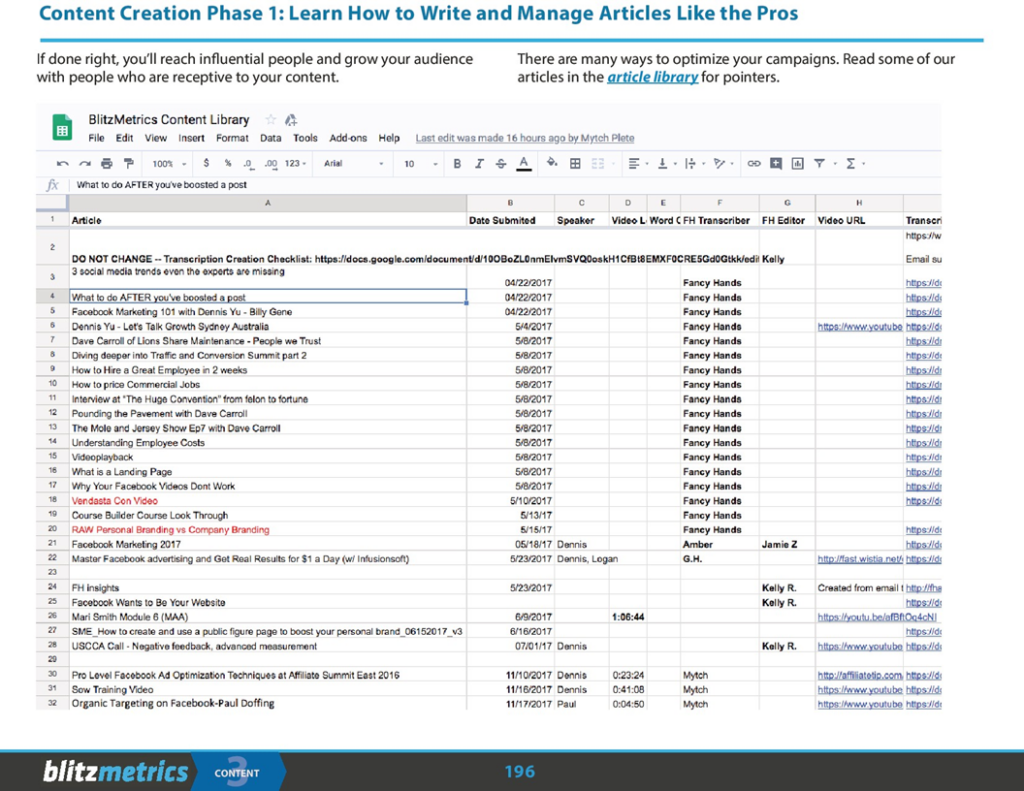Open the File menu
Image resolution: width=1024 pixels, height=791 pixels.
click(x=96, y=138)
